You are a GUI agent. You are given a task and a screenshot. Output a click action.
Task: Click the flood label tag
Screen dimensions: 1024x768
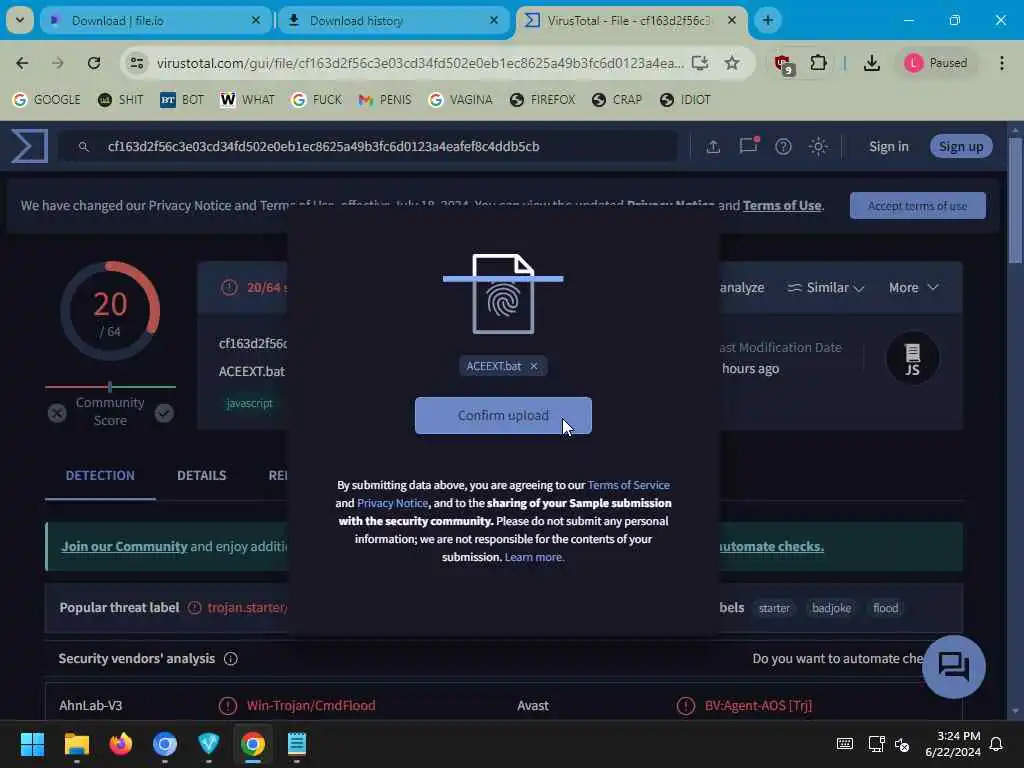(886, 608)
